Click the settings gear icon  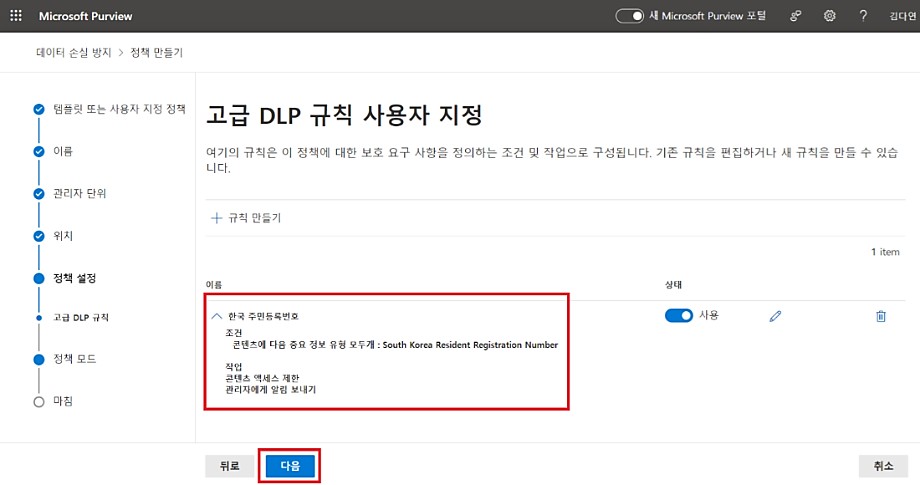829,16
